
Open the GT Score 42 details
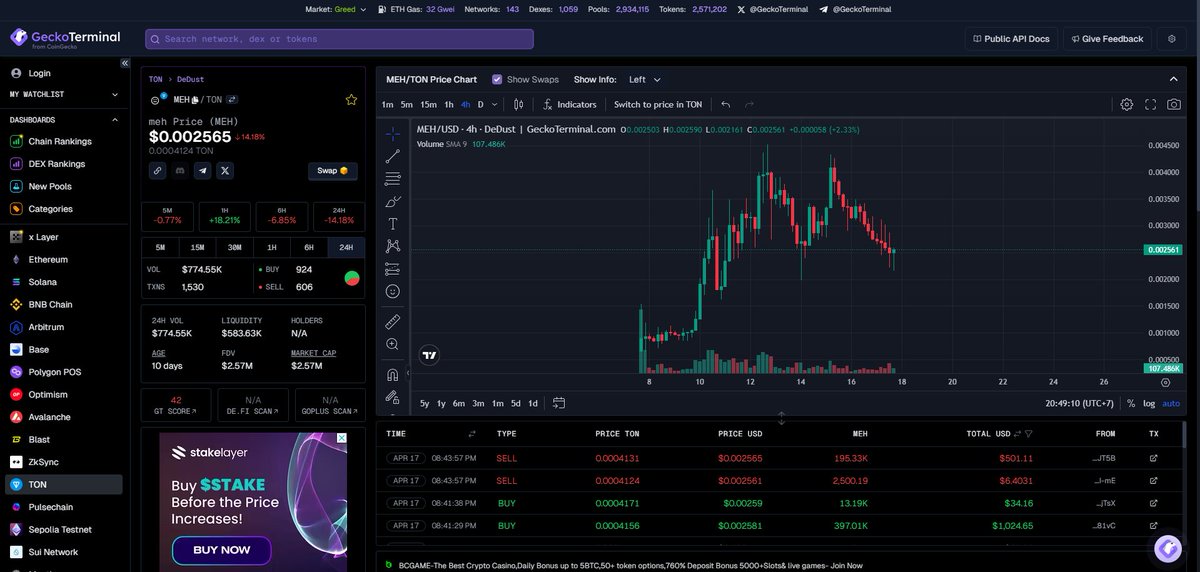[x=176, y=404]
